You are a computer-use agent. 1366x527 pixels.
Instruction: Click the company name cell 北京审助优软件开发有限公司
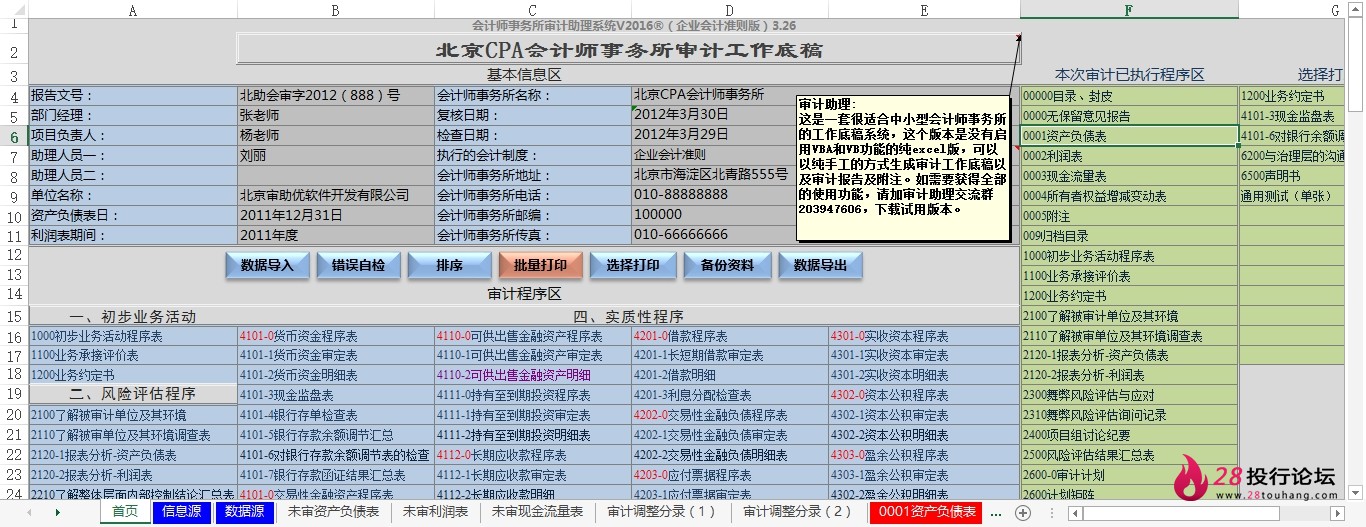click(335, 196)
